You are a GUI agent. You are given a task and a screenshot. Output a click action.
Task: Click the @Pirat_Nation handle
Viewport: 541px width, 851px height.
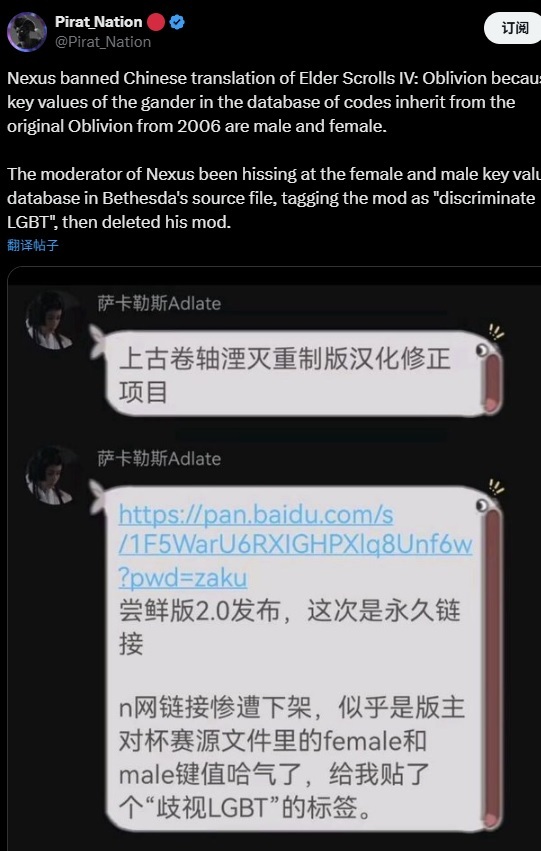point(103,42)
